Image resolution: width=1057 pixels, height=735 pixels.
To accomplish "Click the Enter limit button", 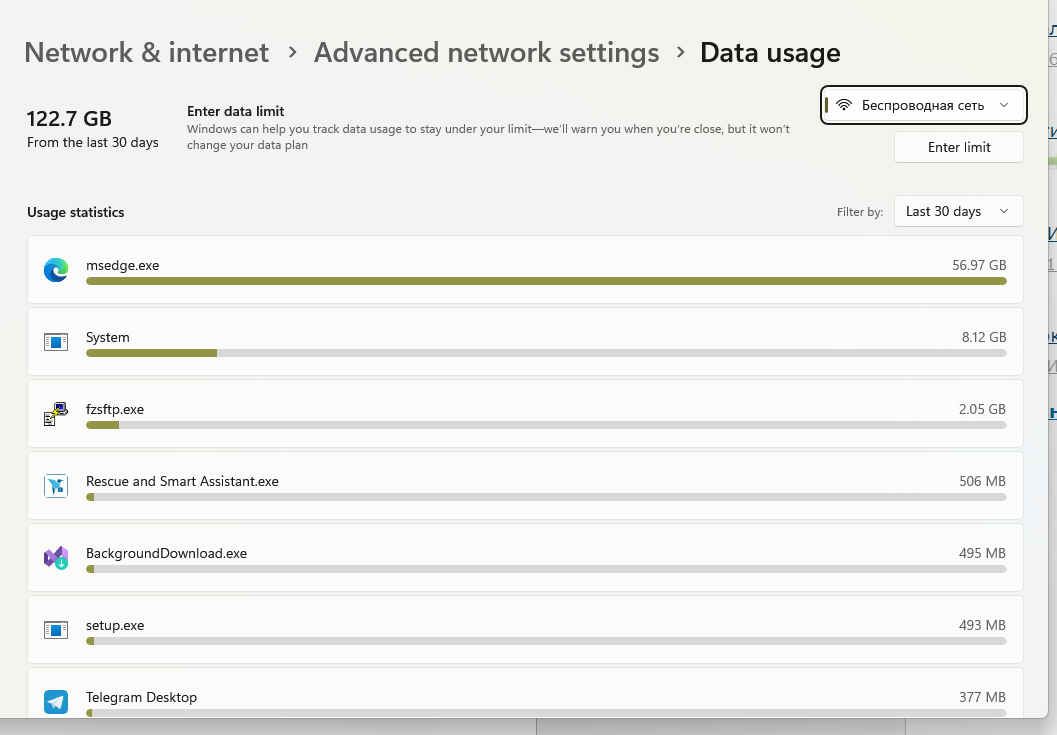I will tap(959, 147).
